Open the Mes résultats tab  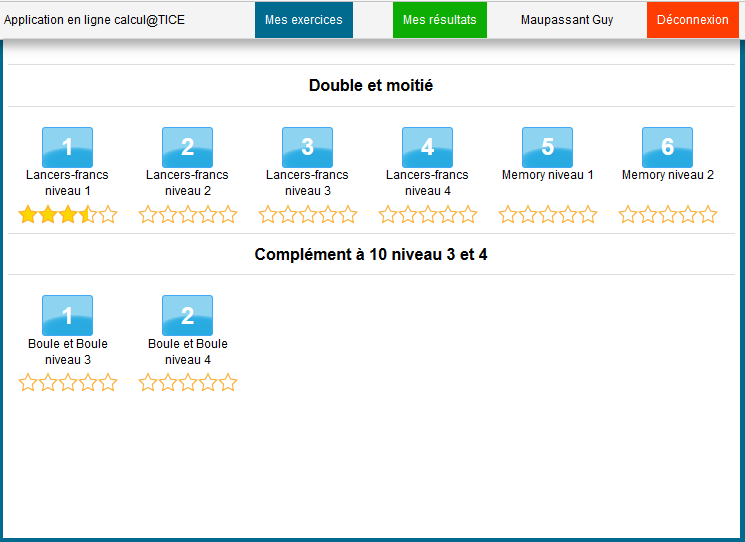pos(439,20)
